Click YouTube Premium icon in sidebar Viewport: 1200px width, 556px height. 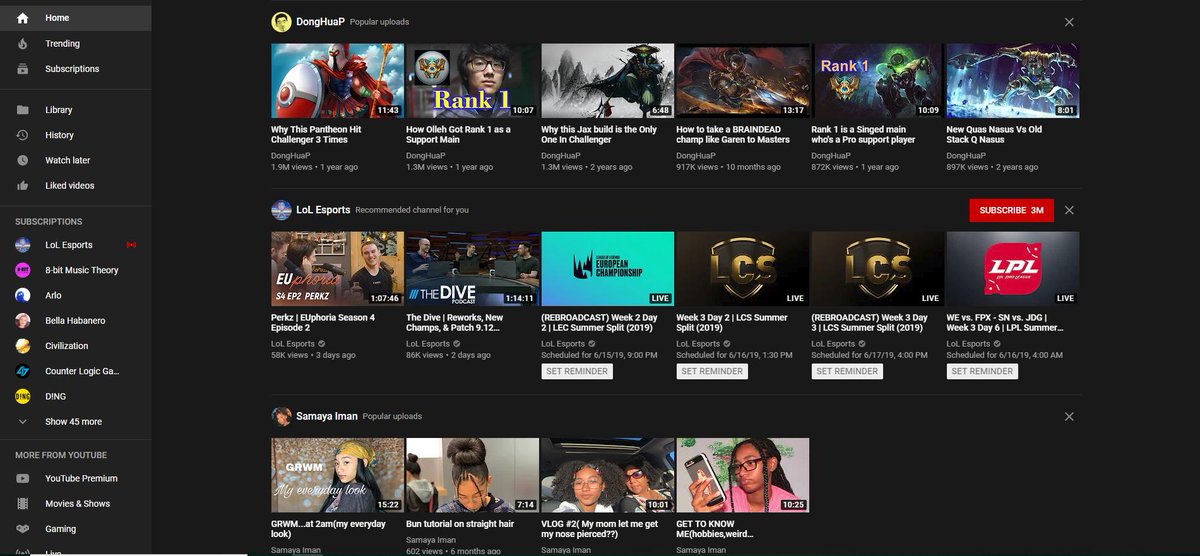click(x=22, y=479)
